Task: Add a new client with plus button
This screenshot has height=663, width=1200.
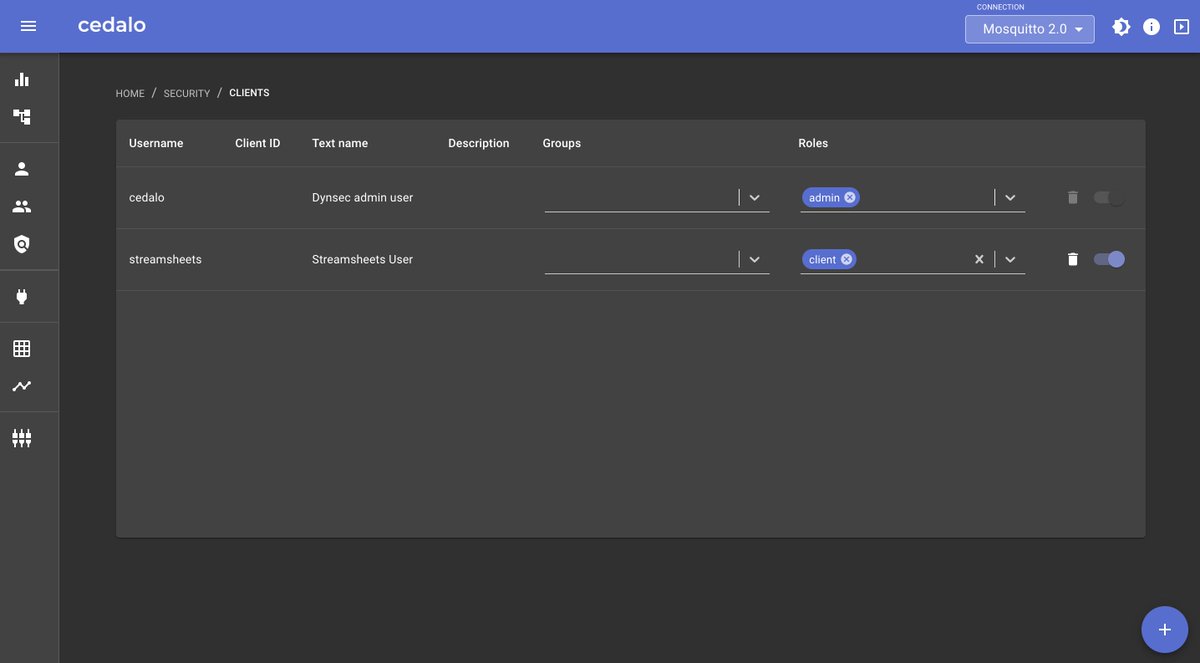Action: click(x=1164, y=629)
